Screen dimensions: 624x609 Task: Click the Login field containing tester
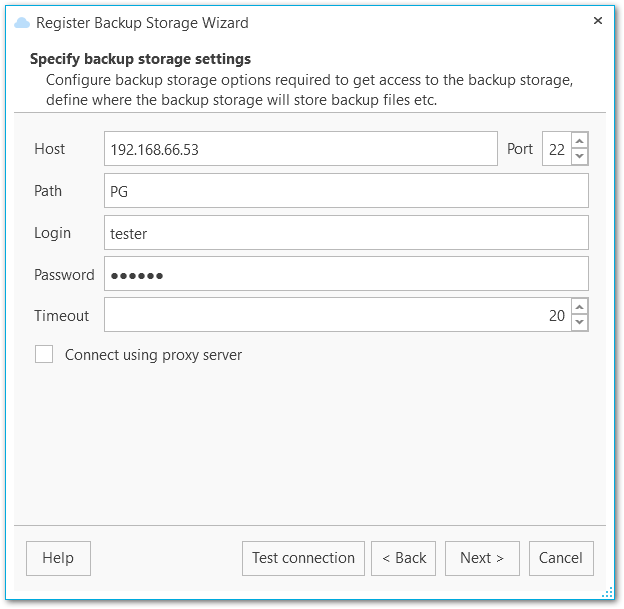pyautogui.click(x=345, y=233)
